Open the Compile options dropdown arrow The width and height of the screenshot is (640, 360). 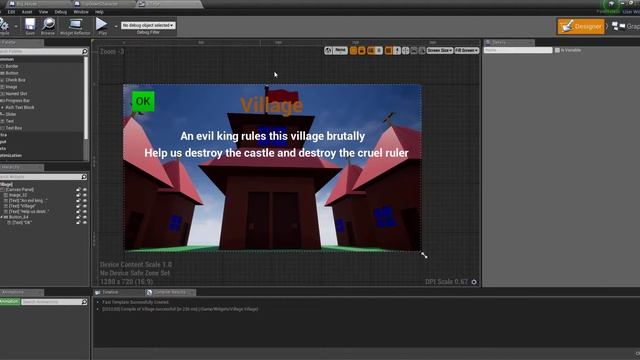[16, 26]
